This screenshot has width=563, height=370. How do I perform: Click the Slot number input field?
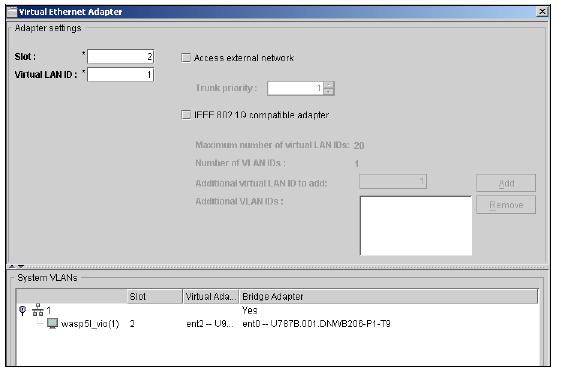121,57
